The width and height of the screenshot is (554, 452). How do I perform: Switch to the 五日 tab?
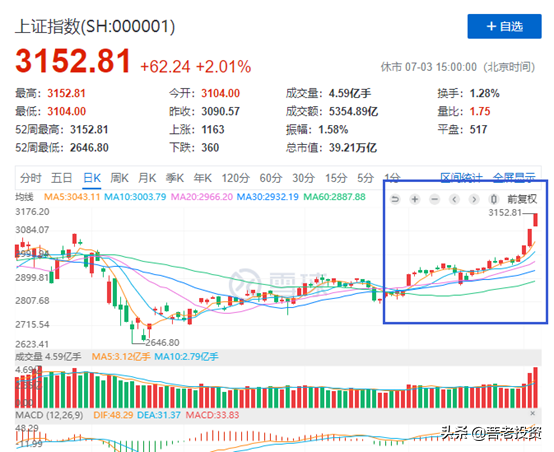point(61,178)
